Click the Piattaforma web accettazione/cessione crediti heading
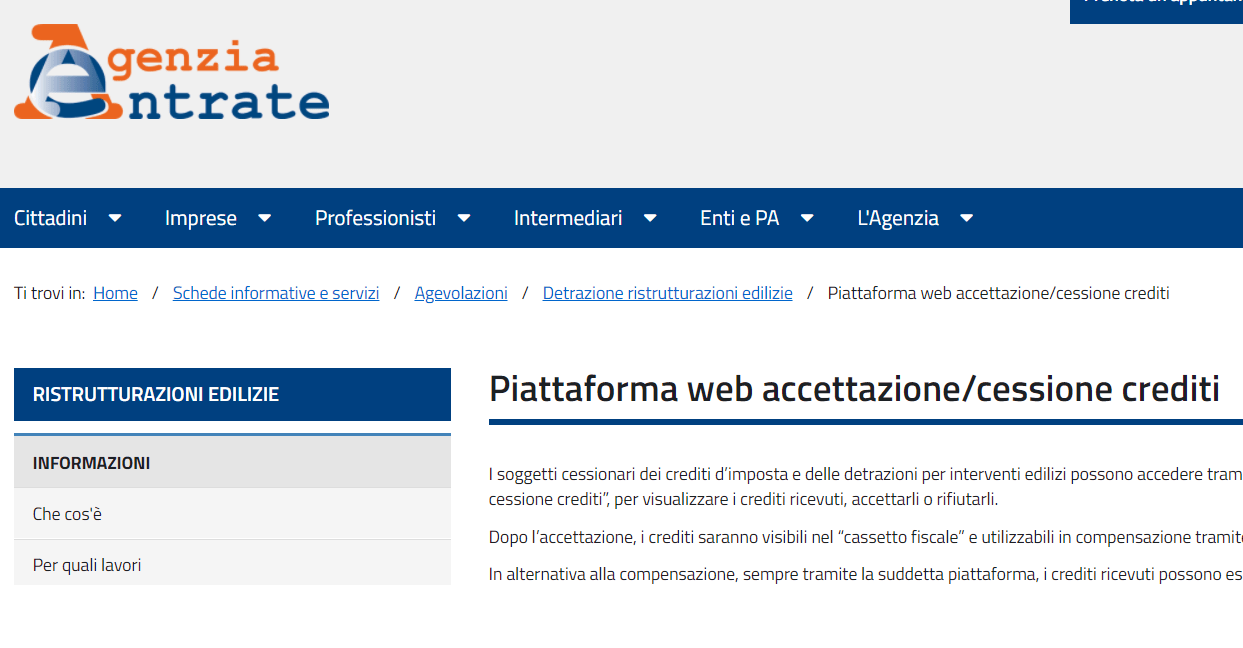This screenshot has height=648, width=1243. [x=854, y=388]
